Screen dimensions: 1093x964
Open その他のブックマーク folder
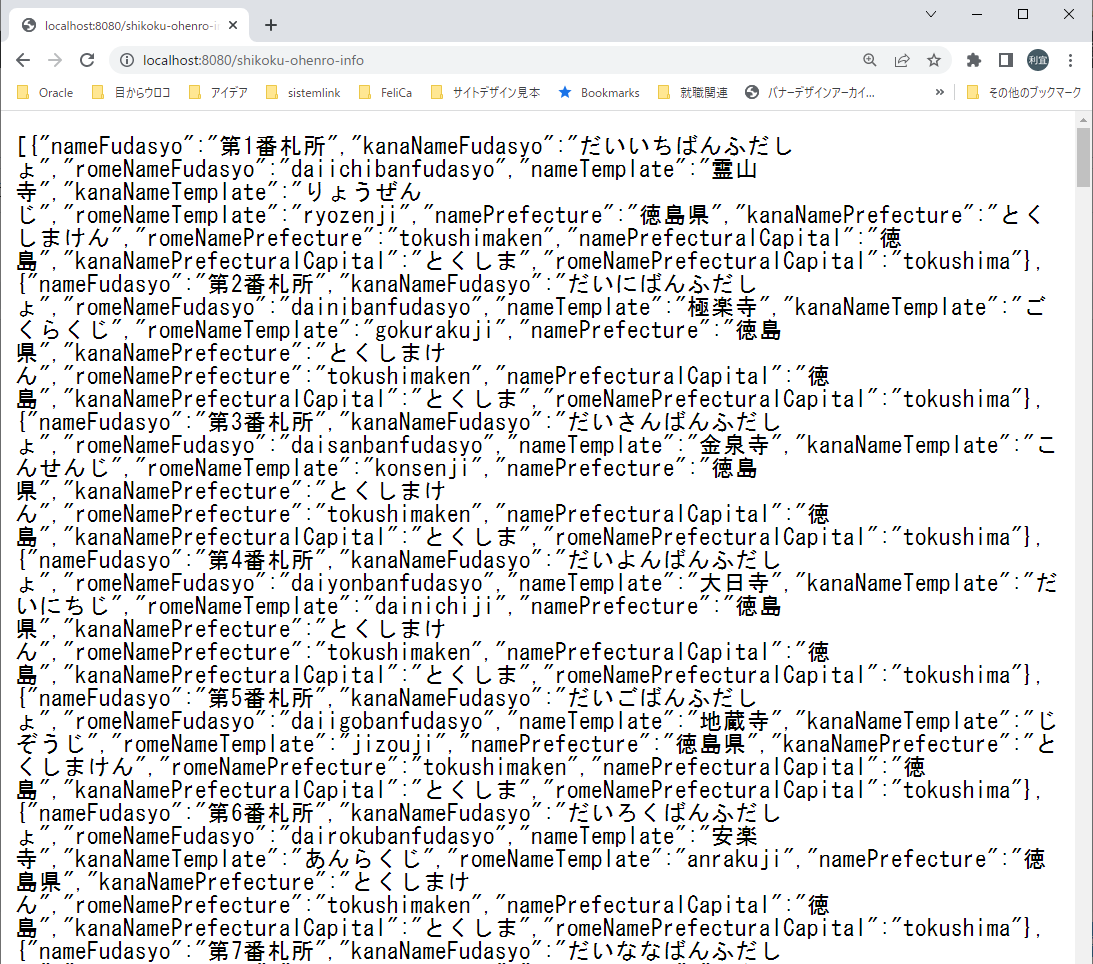click(x=1022, y=92)
